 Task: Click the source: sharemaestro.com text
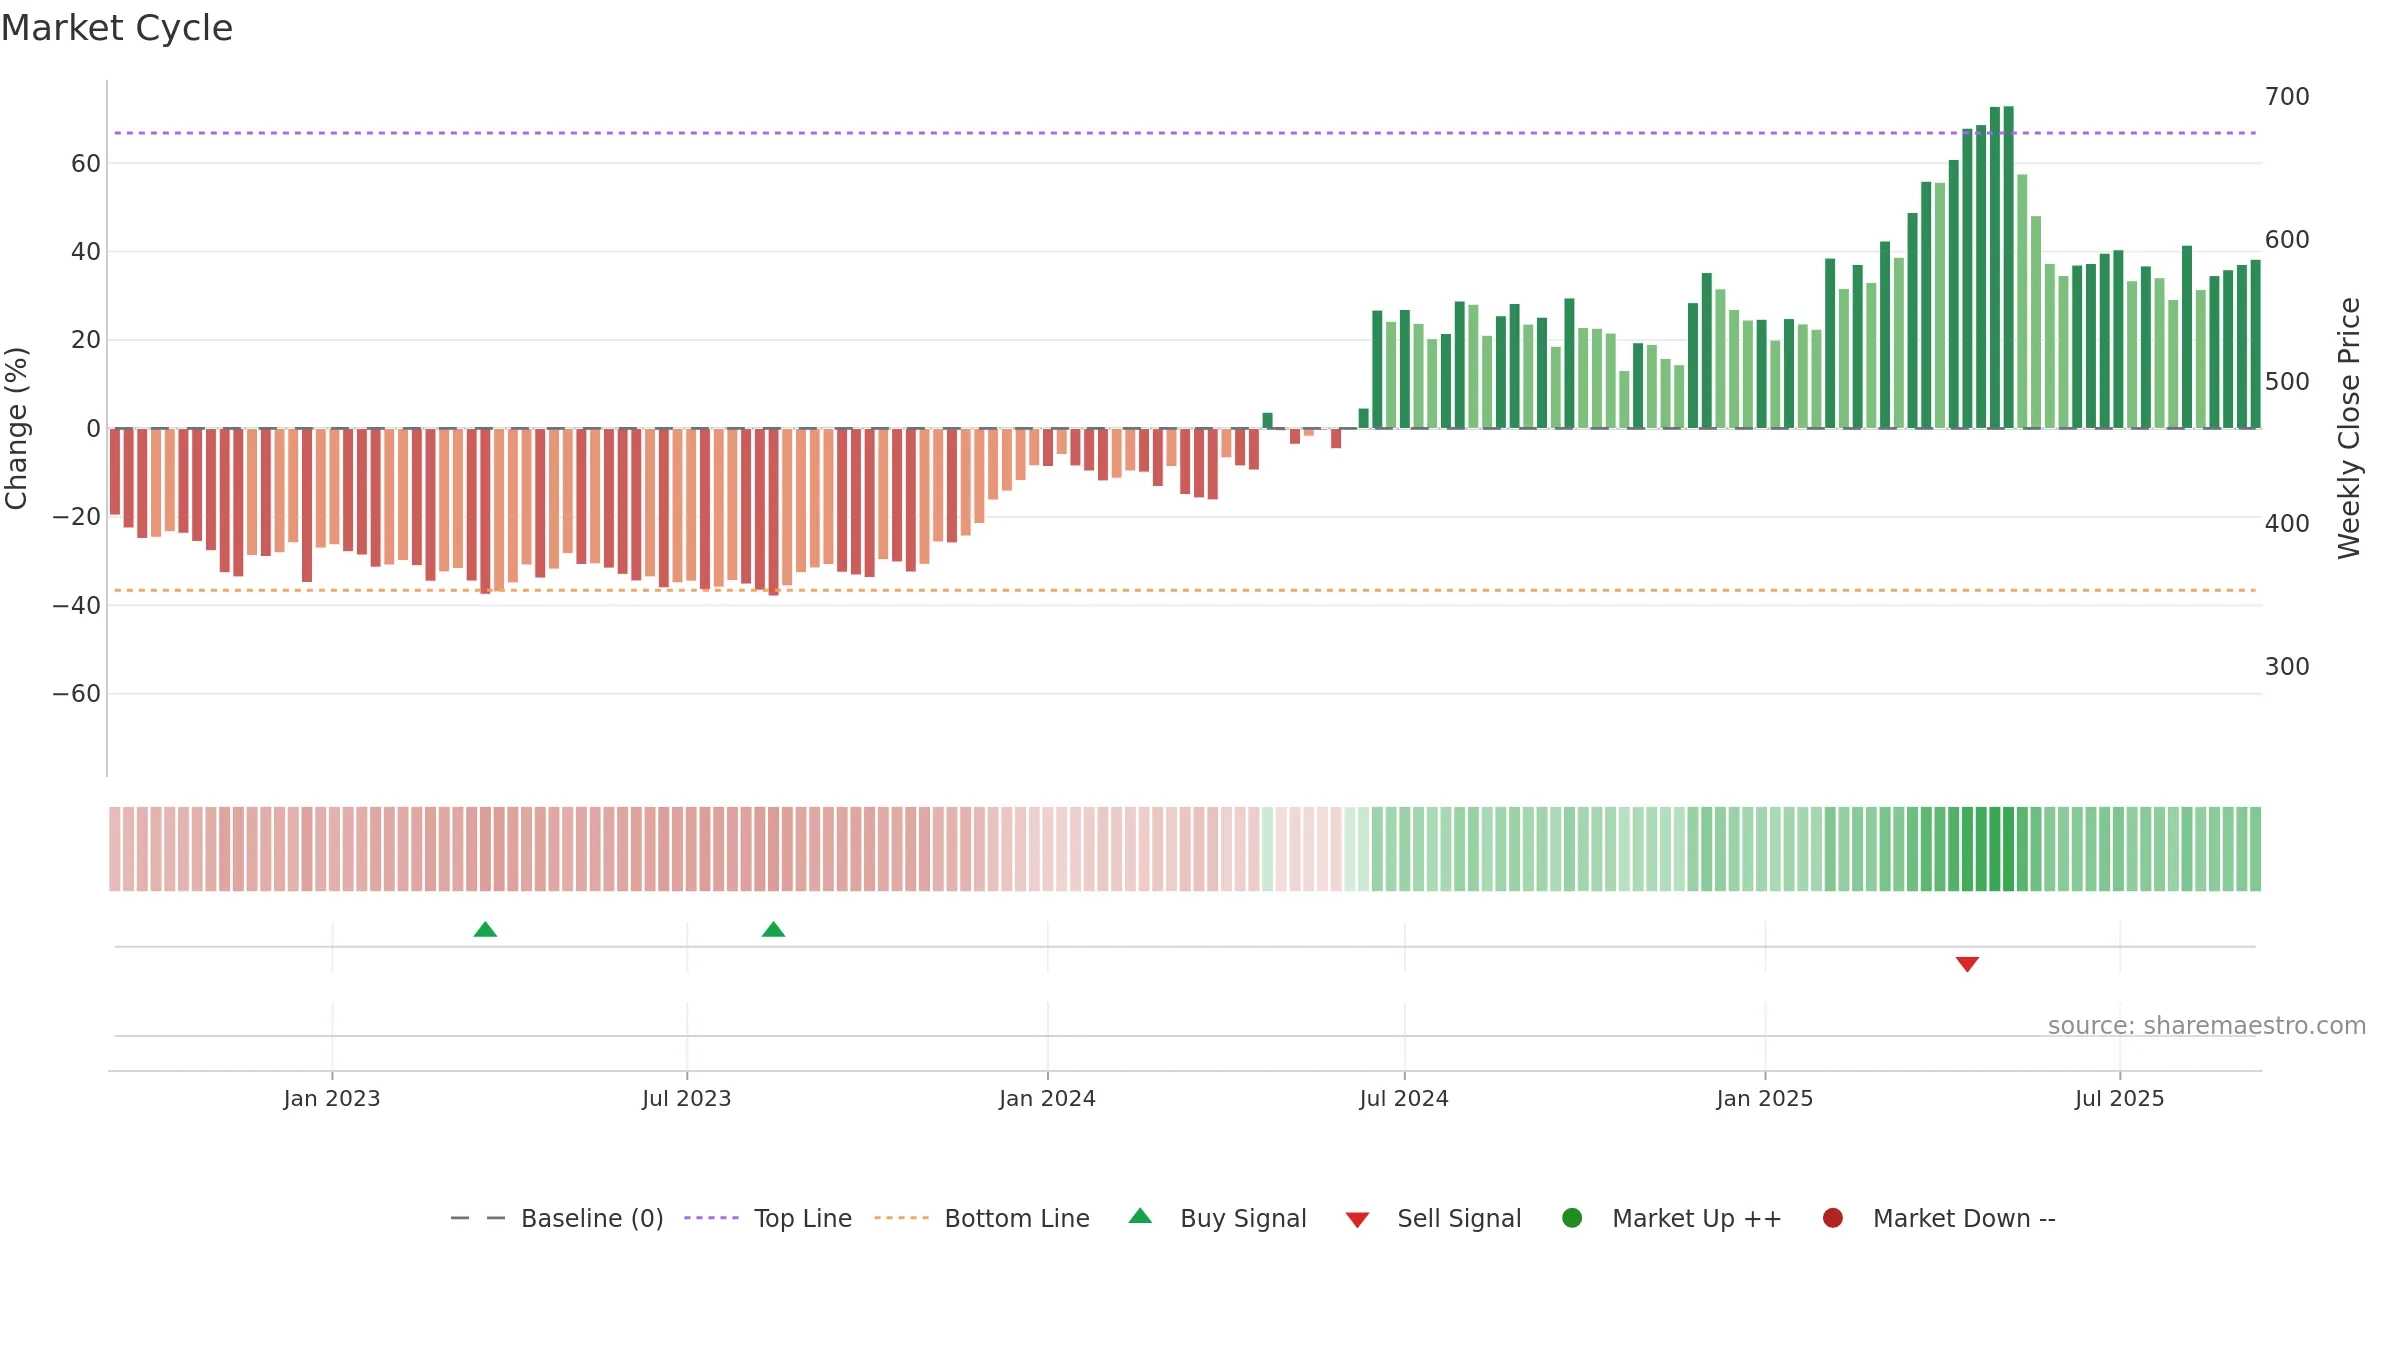pyautogui.click(x=2207, y=1026)
